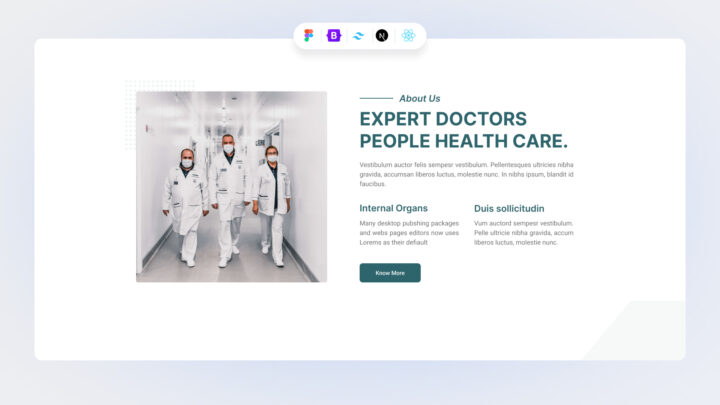Click the PEOPLE HEALTH CARE heading line
Viewport: 720px width, 405px height.
[464, 141]
